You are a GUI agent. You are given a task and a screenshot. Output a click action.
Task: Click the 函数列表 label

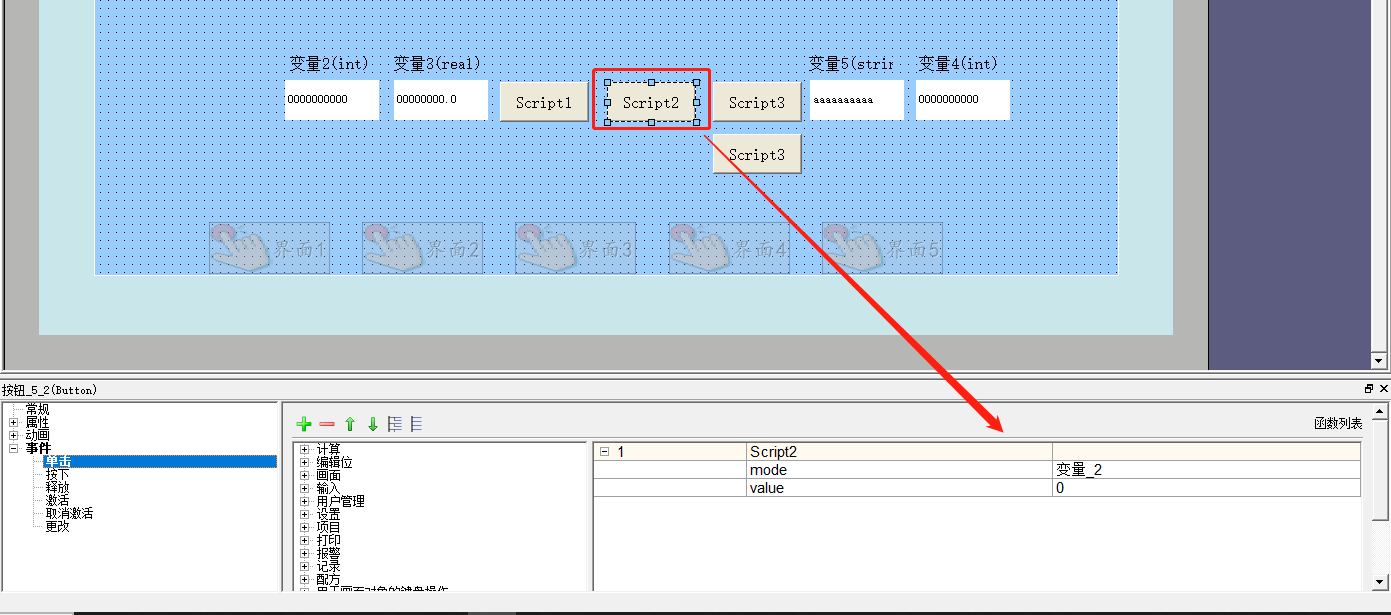(1338, 424)
